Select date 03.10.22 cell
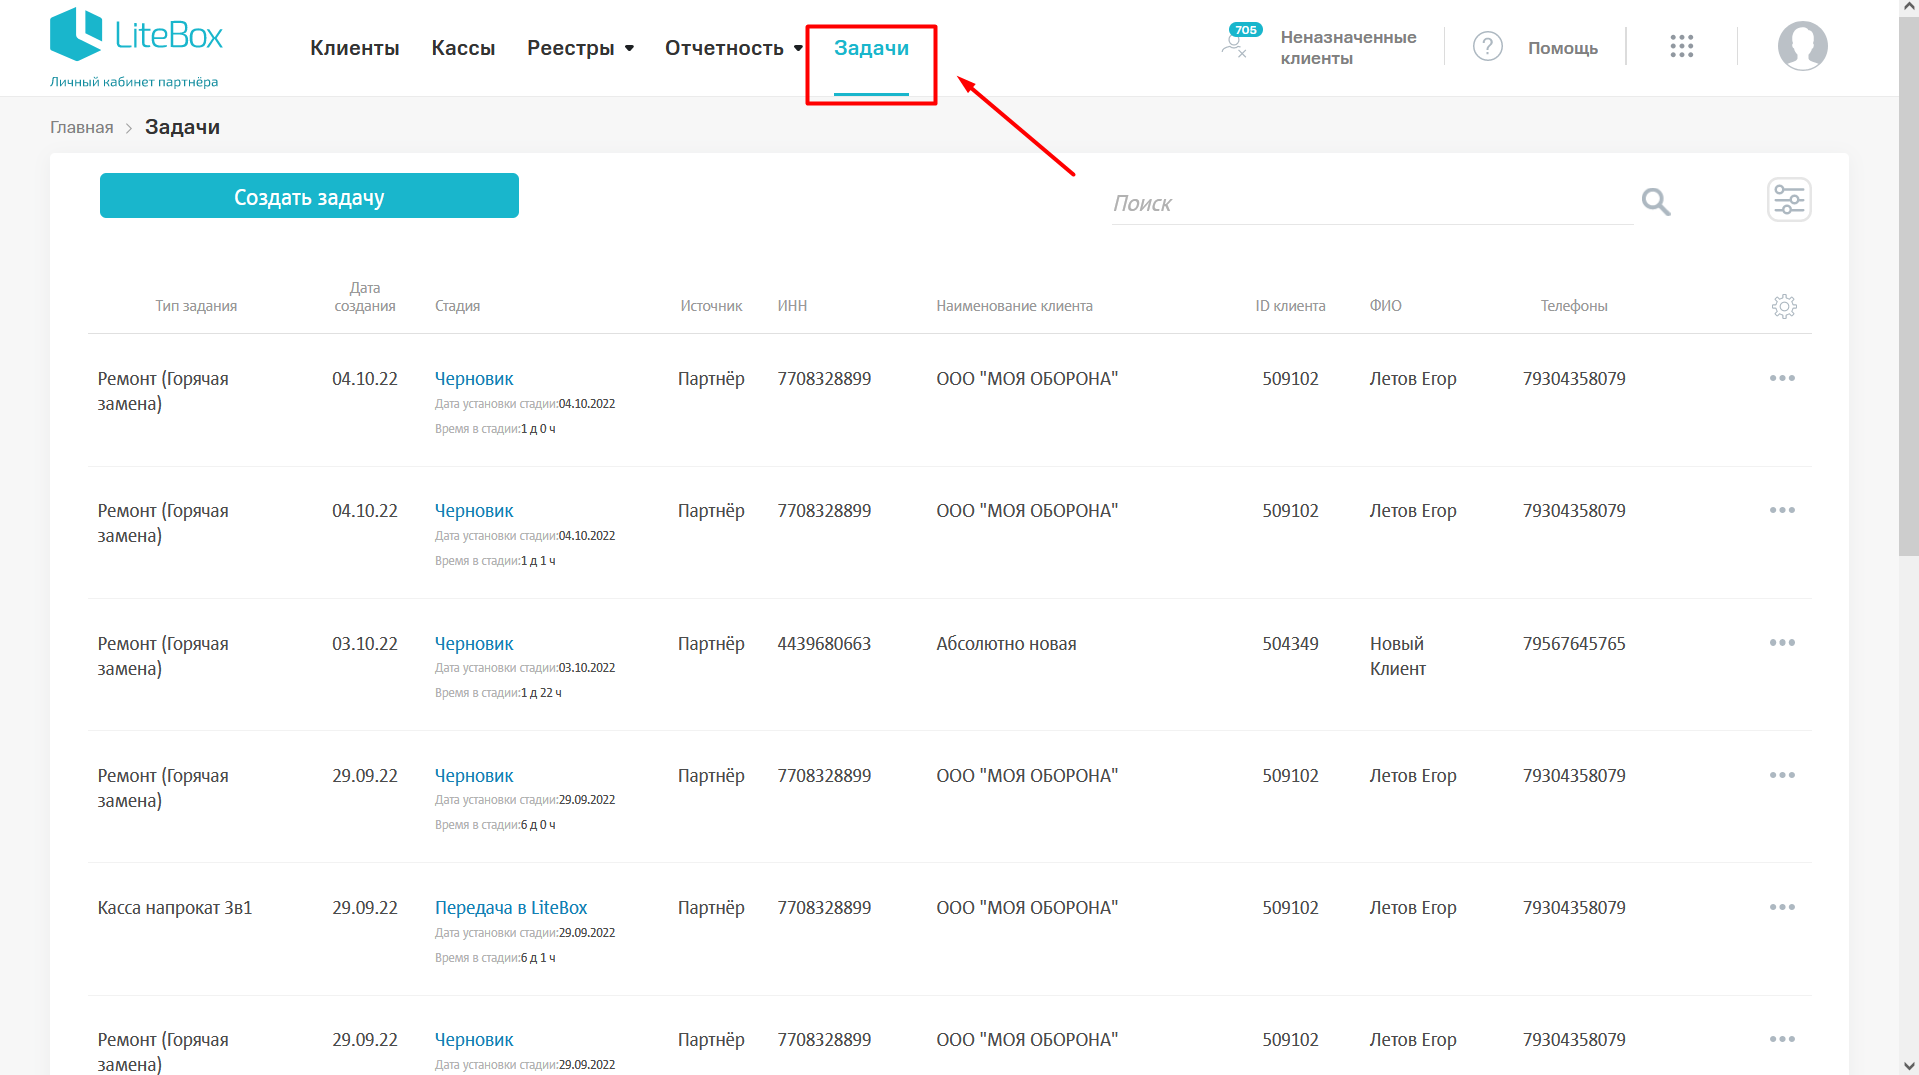 coord(365,644)
